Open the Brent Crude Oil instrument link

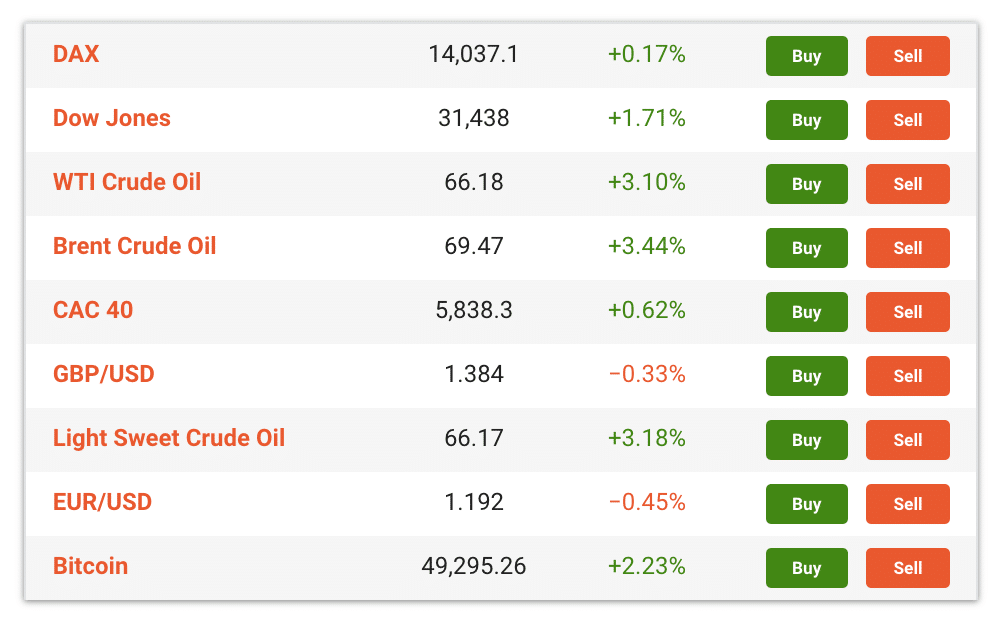(135, 246)
